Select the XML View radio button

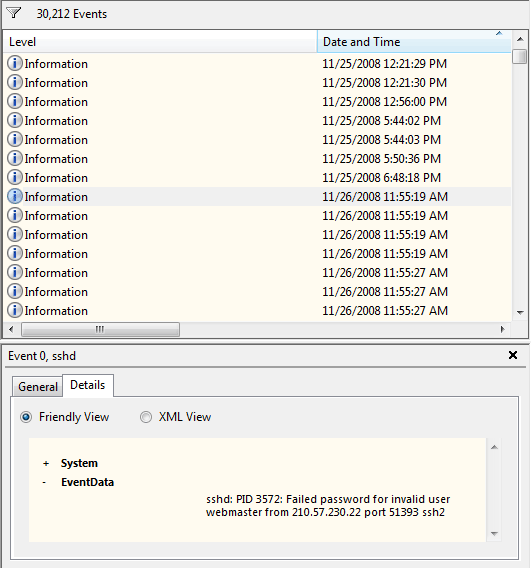[x=146, y=417]
